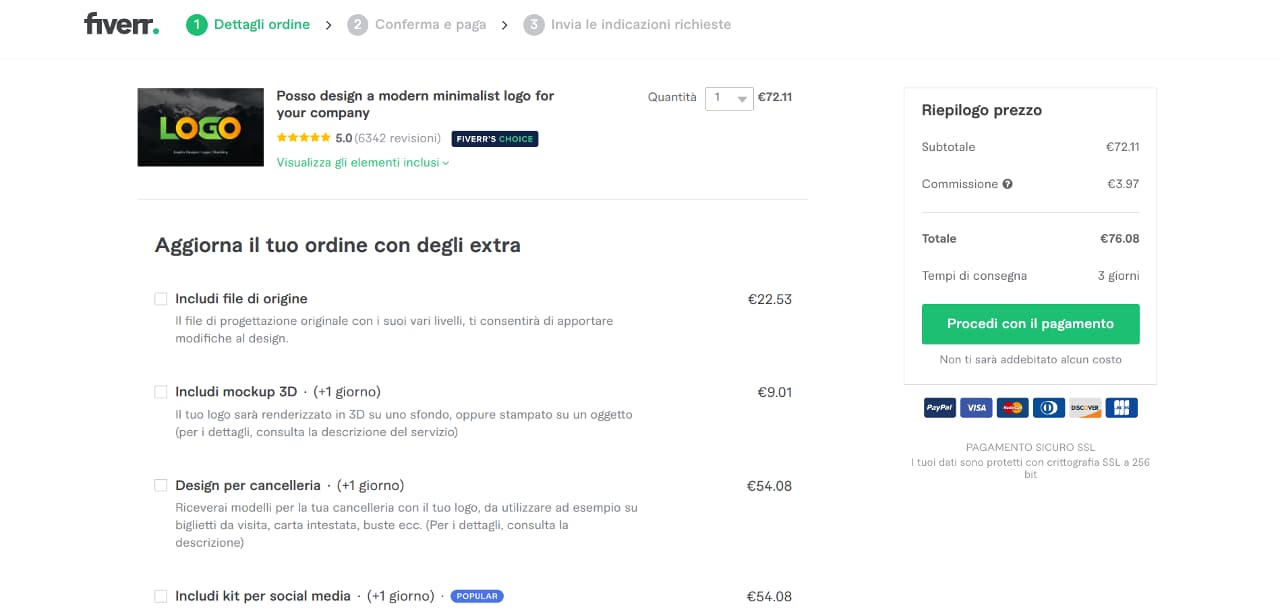This screenshot has width=1280, height=610.
Task: Tick the Design per cancelleria checkbox
Action: coord(161,486)
